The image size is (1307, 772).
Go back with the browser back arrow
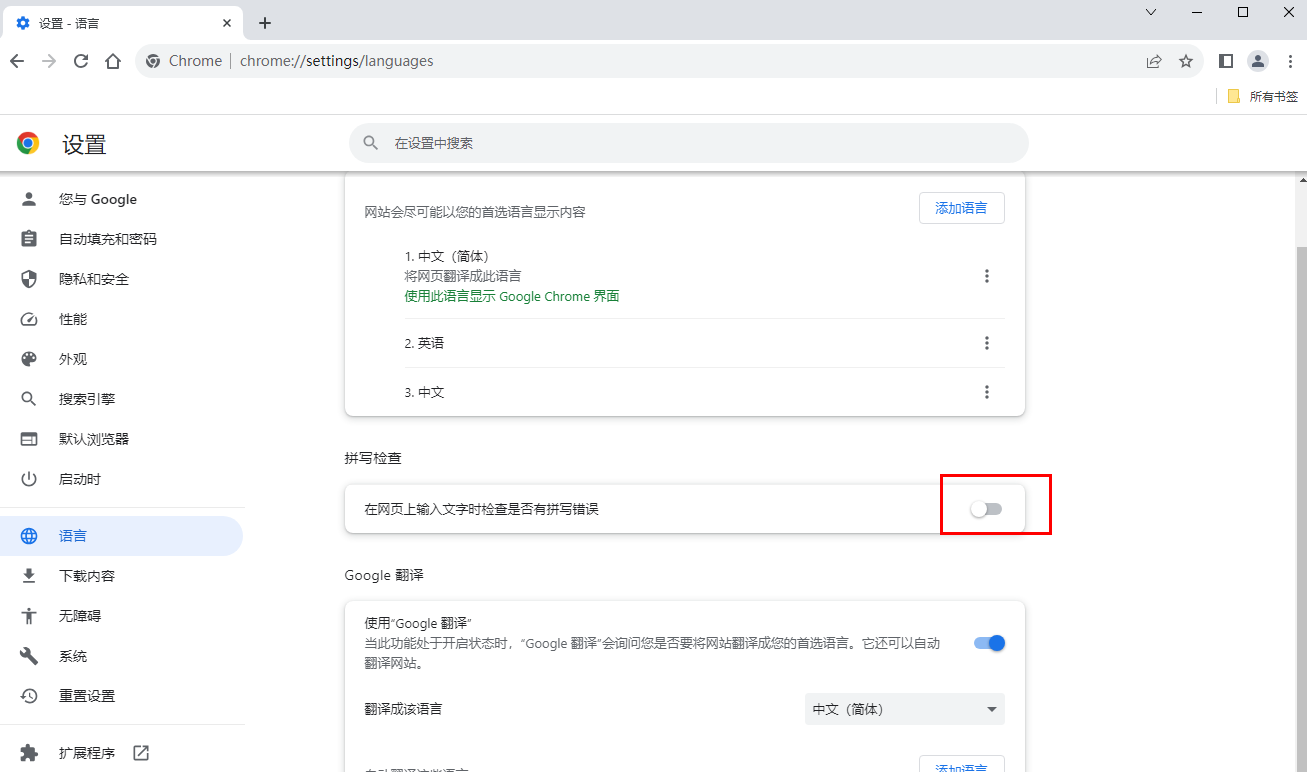pyautogui.click(x=17, y=61)
